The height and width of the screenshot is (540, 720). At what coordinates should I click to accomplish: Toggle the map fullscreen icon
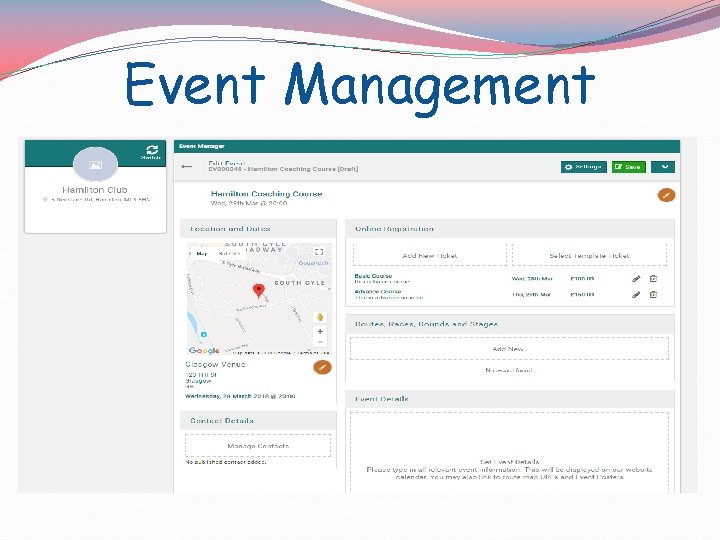(319, 252)
